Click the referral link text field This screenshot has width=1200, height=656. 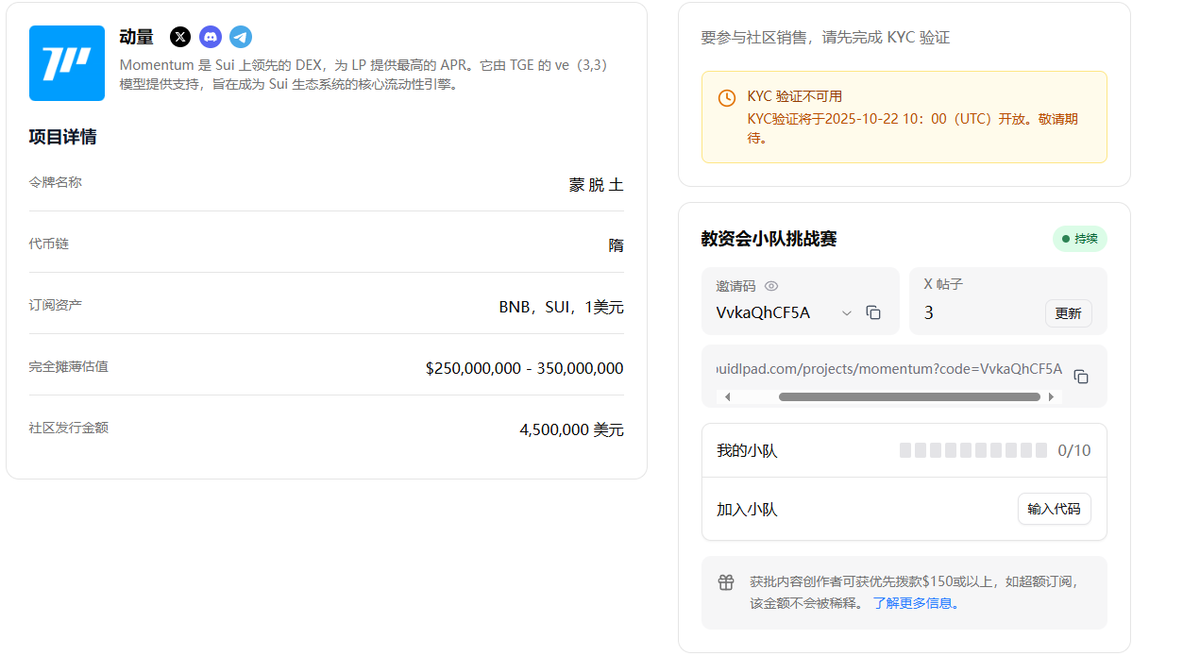[x=889, y=369]
